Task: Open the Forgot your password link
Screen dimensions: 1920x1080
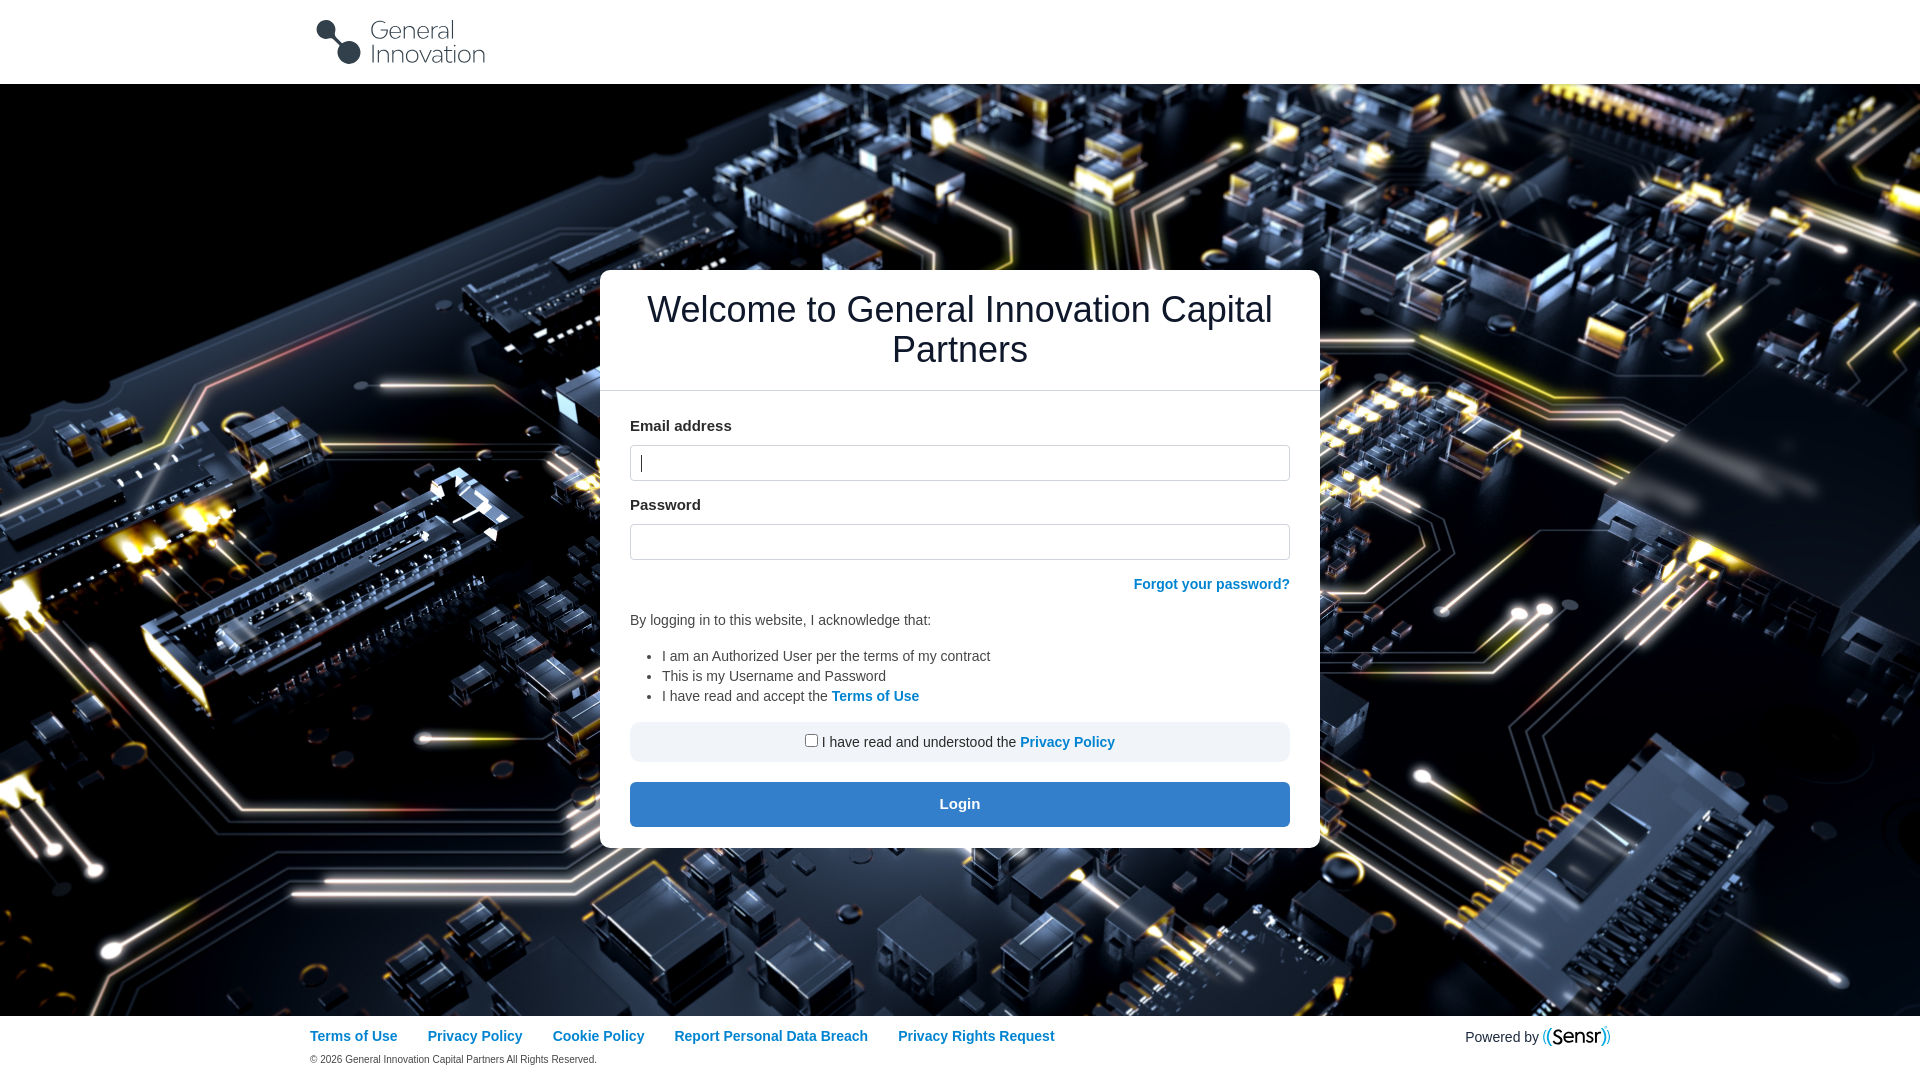Action: click(x=1211, y=584)
